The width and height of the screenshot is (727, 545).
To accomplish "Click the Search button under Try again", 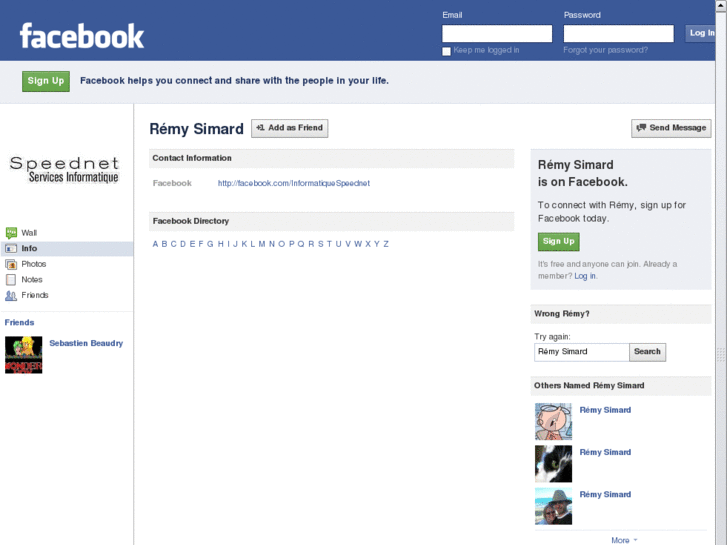I will point(647,352).
